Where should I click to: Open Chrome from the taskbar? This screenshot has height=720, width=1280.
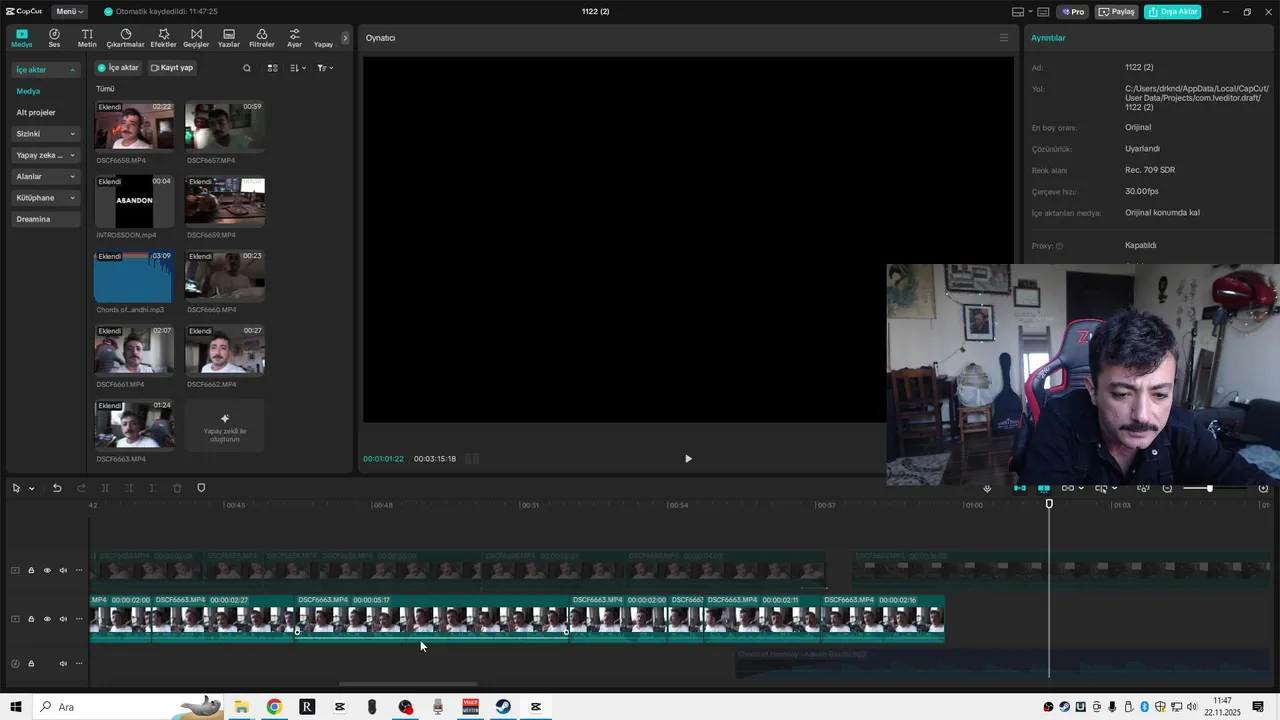coord(274,707)
